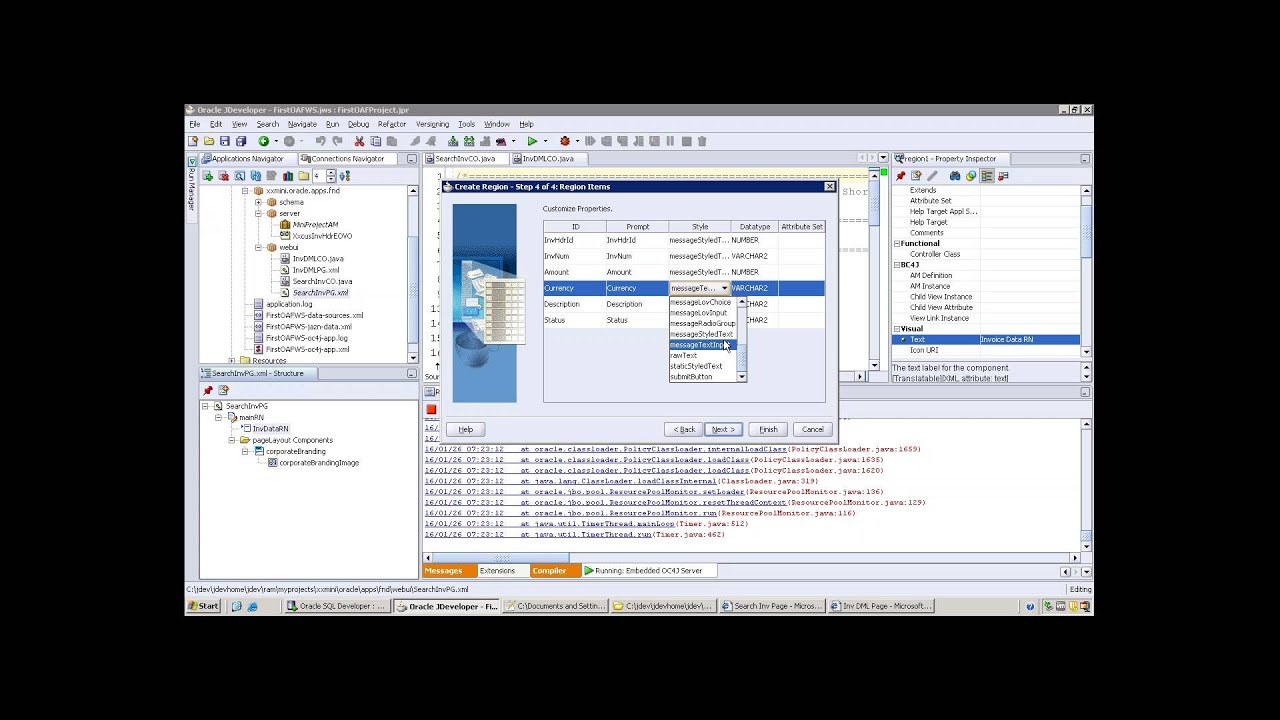Open the File menu
The width and height of the screenshot is (1280, 720).
pos(195,124)
